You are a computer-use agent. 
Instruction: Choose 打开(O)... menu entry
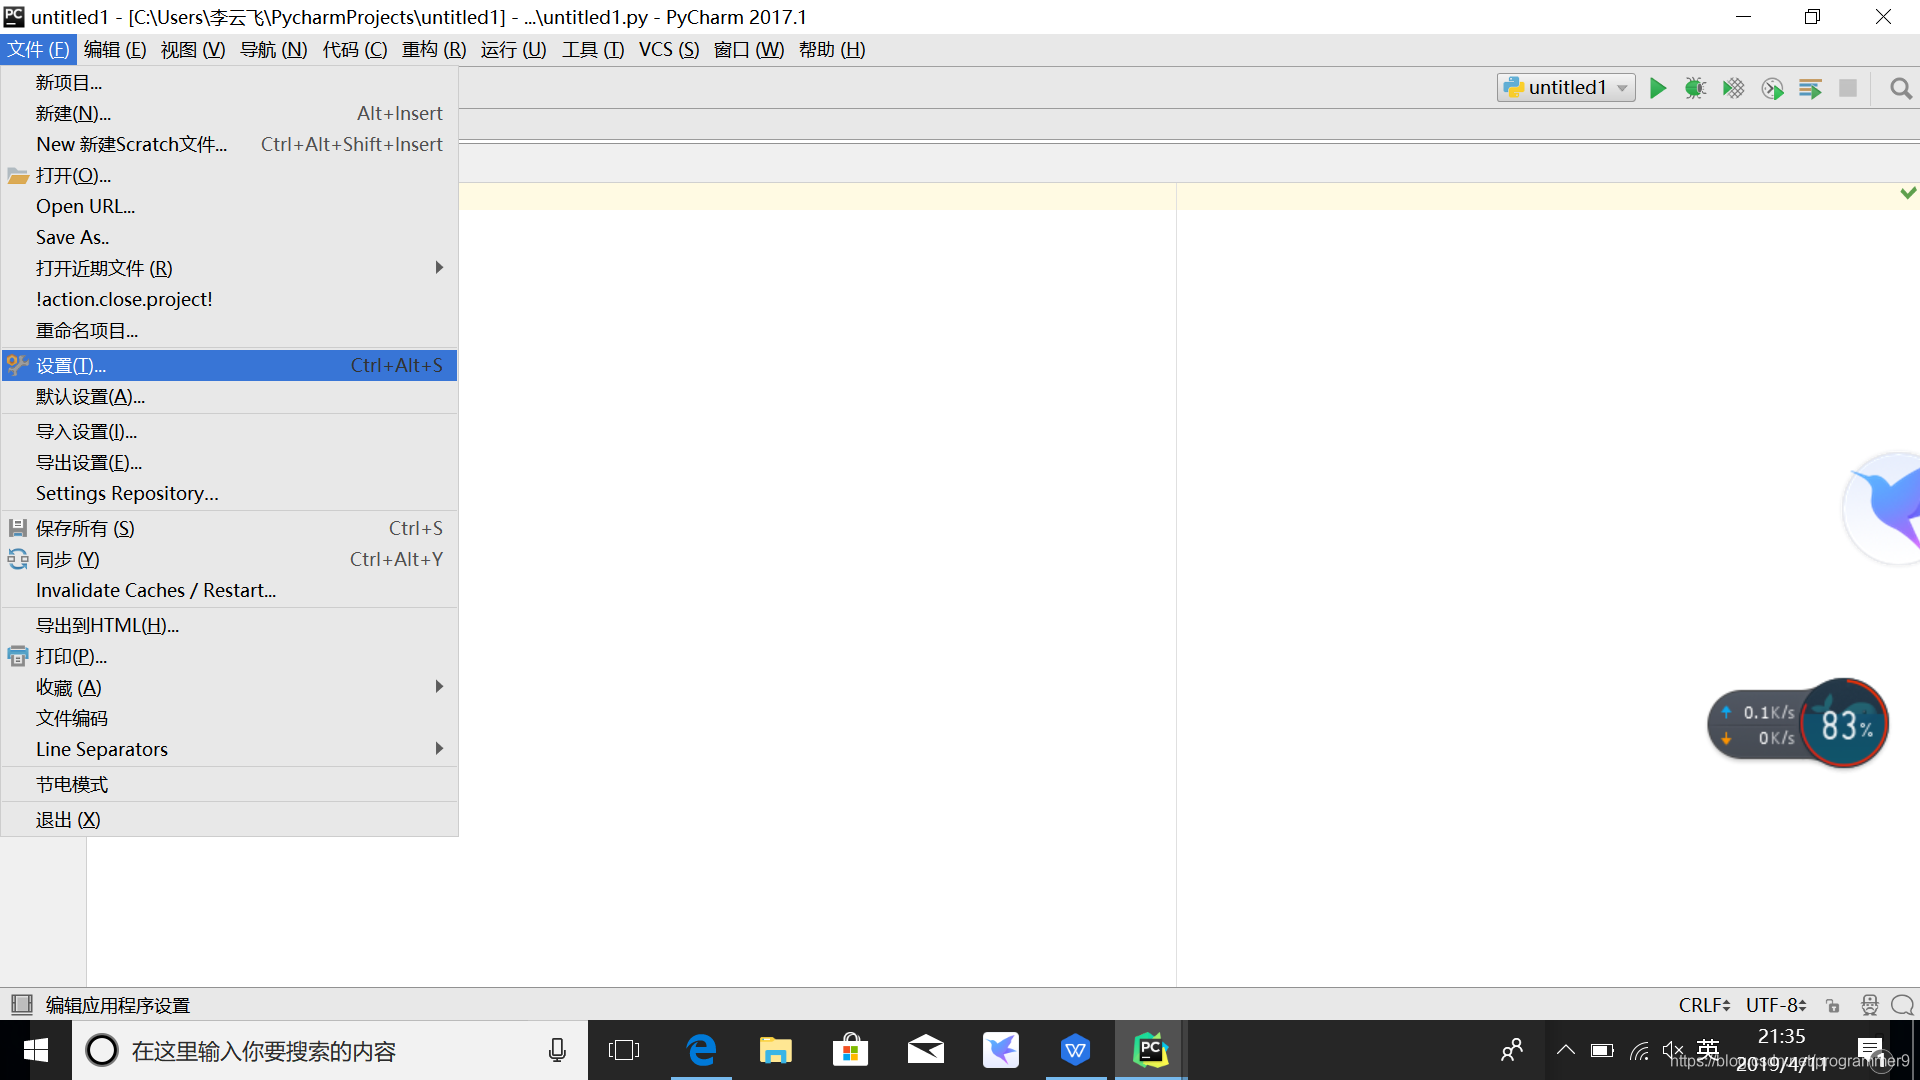coord(229,175)
